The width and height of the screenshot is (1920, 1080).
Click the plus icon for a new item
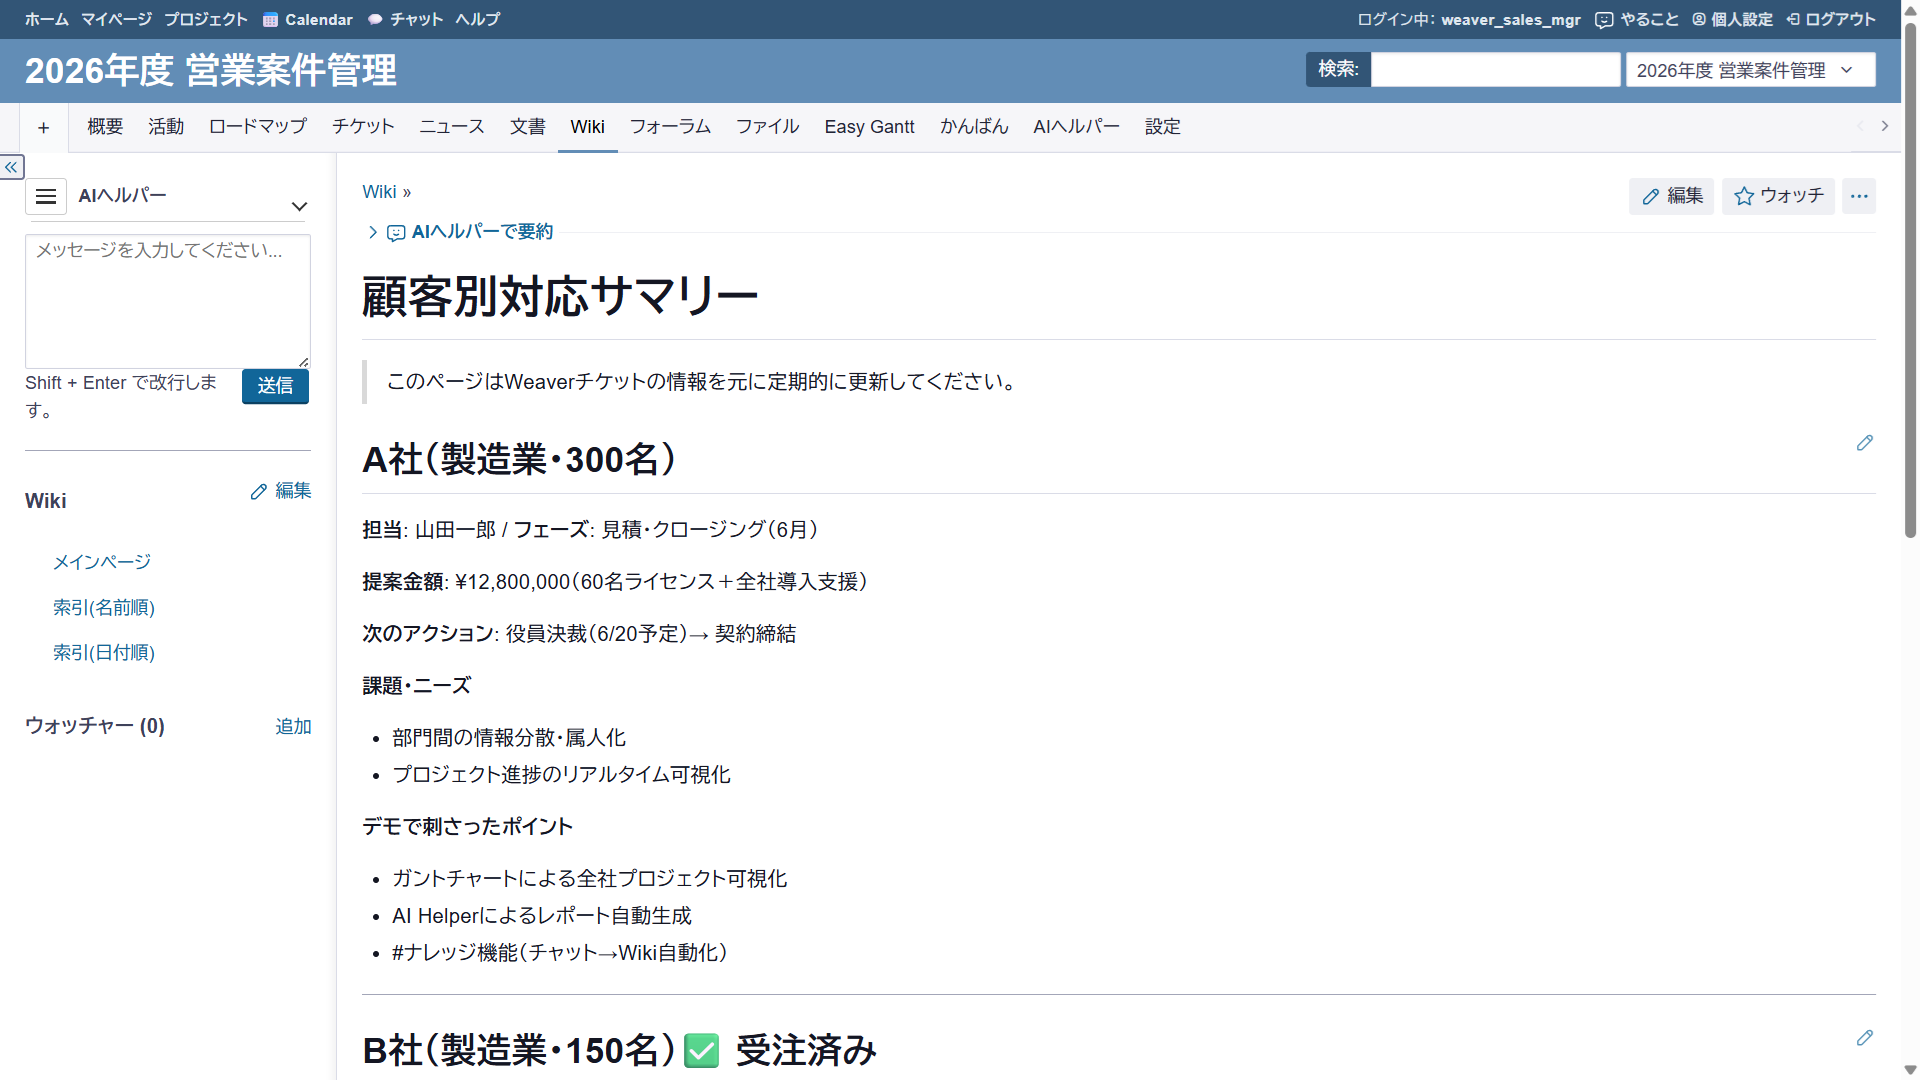pos(43,127)
